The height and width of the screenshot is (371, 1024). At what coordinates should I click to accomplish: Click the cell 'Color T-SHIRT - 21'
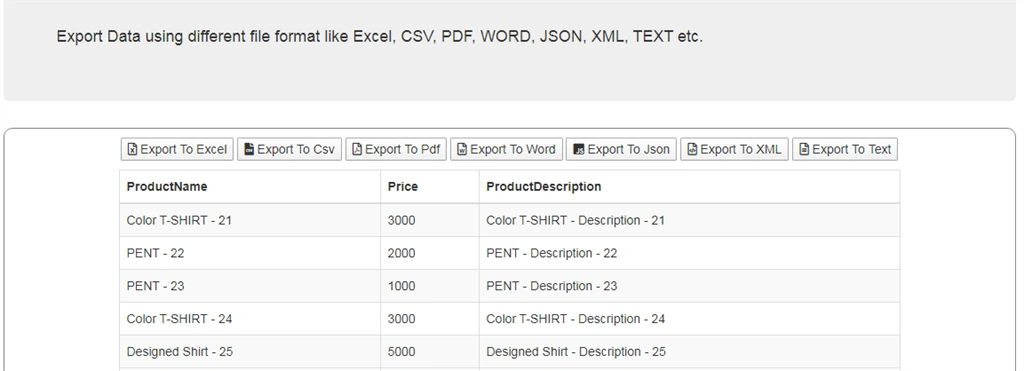250,220
